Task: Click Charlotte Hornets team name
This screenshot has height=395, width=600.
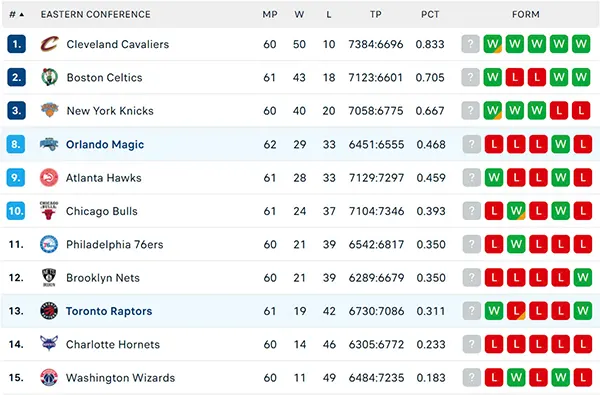Action: coord(113,344)
